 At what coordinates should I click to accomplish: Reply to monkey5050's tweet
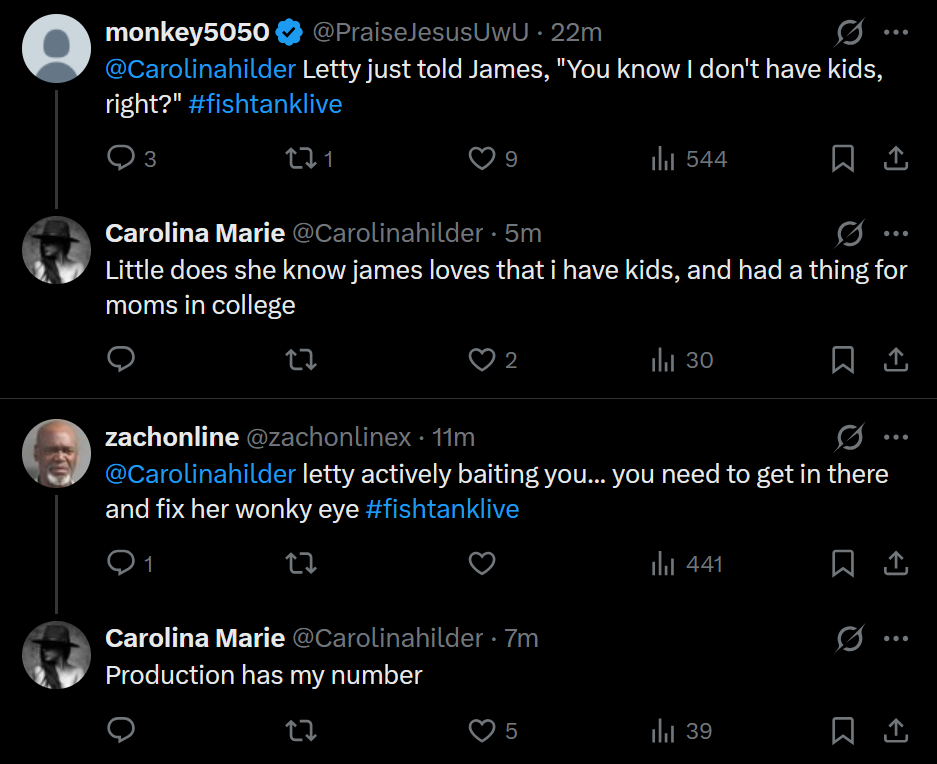tap(121, 158)
